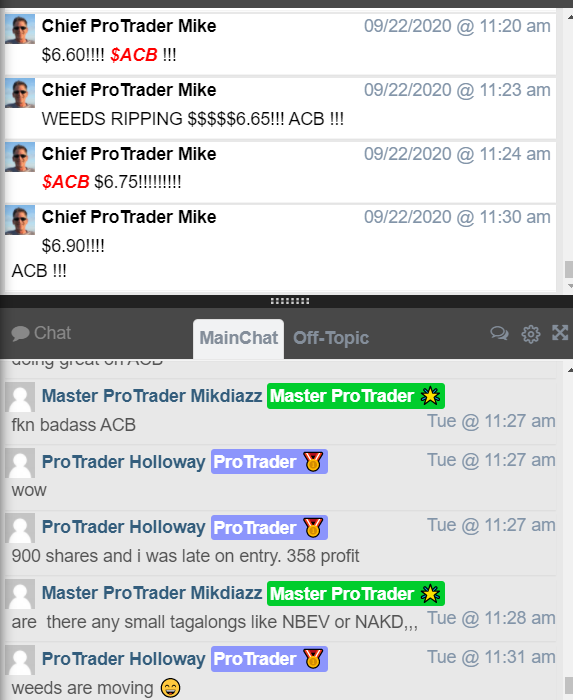Click the chat panel scroll-up arrow
Screen dimensions: 573x700
(x=569, y=370)
